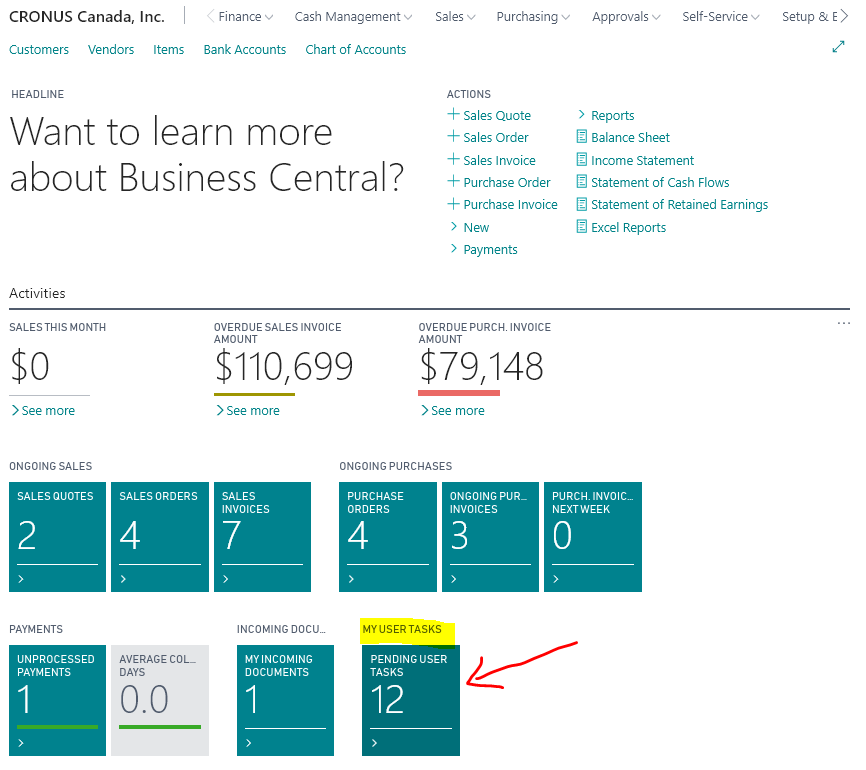Viewport: 866px width, 770px height.
Task: Click the arrow on Unprocessed Payments tile
Action: point(21,743)
